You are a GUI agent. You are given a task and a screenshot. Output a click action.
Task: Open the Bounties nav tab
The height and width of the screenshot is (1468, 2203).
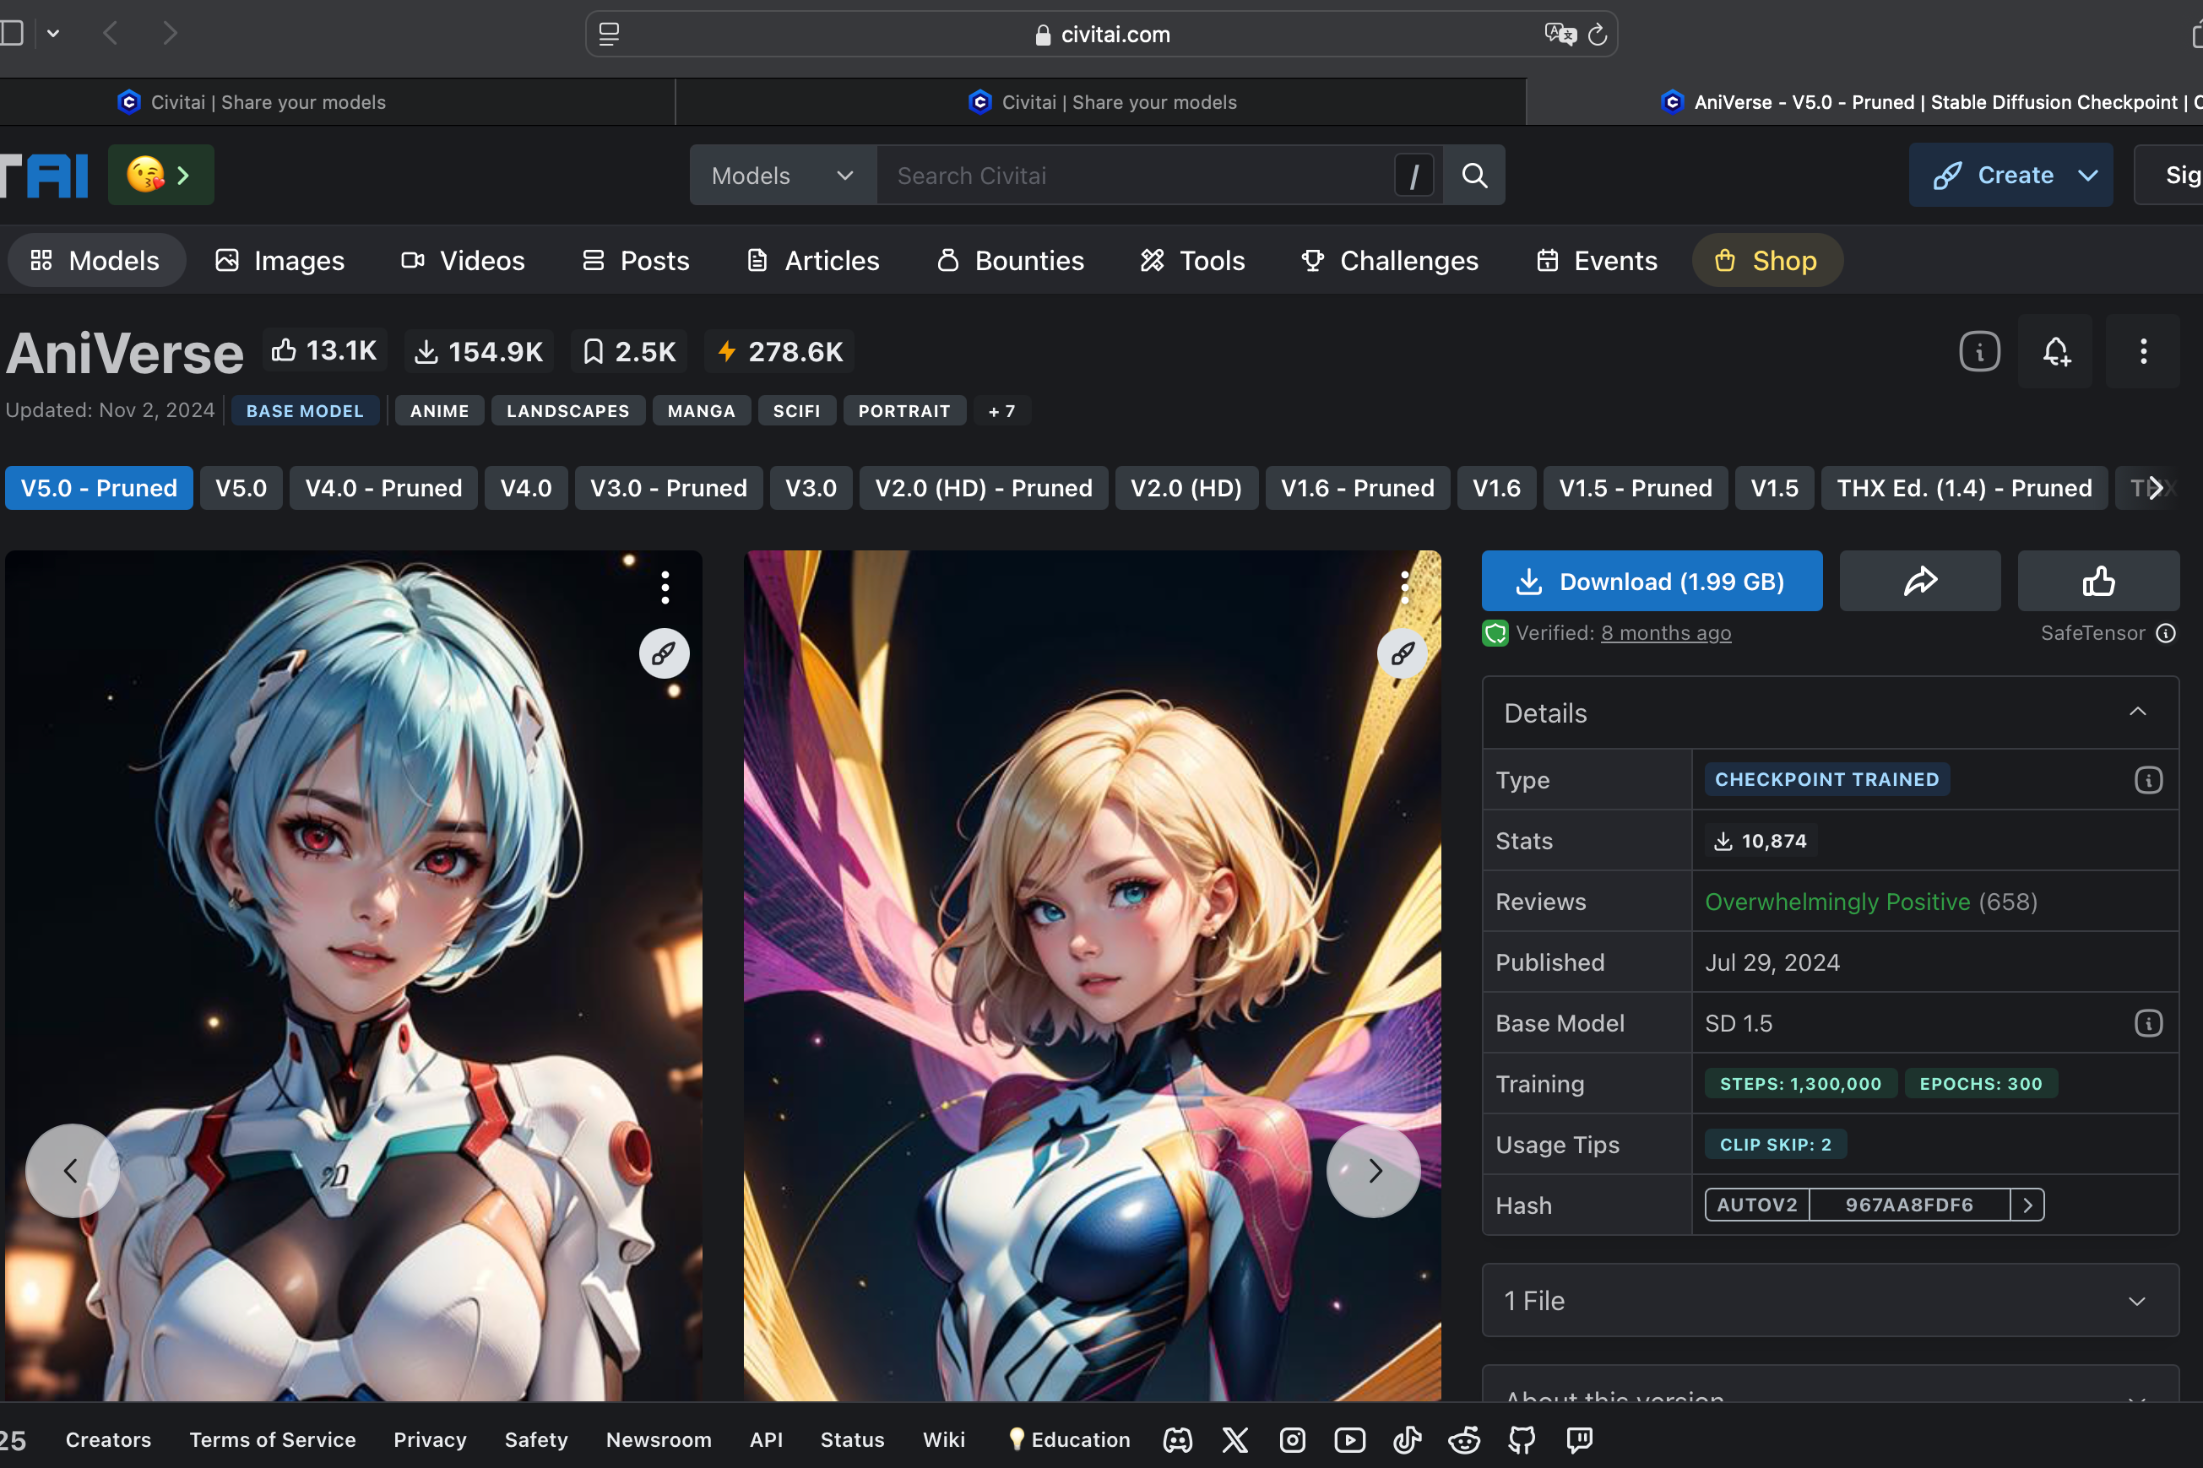1010,260
